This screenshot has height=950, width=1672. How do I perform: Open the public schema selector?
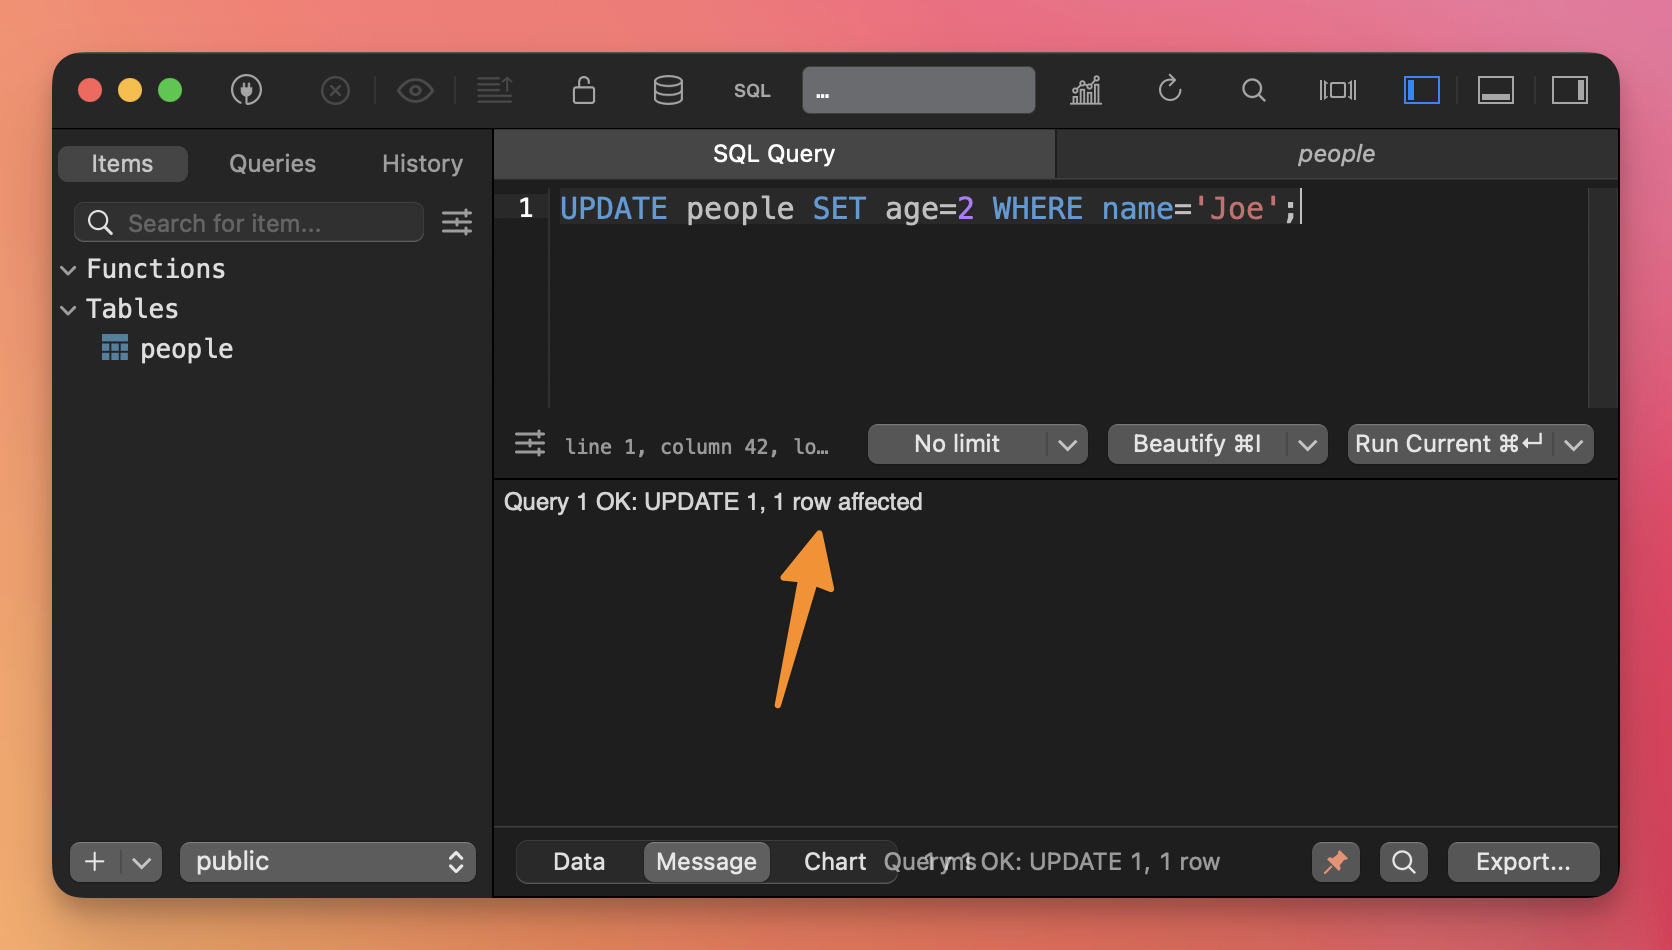(x=328, y=862)
